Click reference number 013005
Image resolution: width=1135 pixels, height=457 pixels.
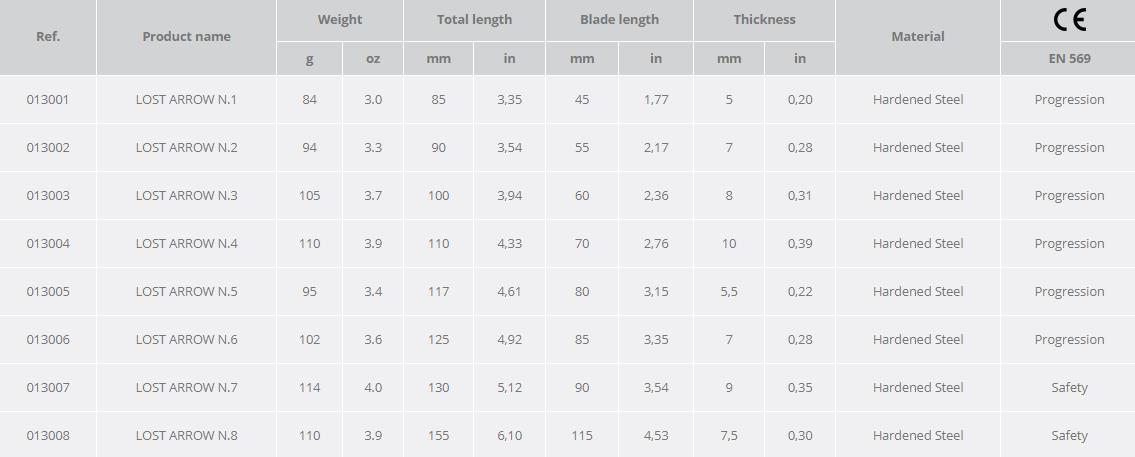coord(48,292)
